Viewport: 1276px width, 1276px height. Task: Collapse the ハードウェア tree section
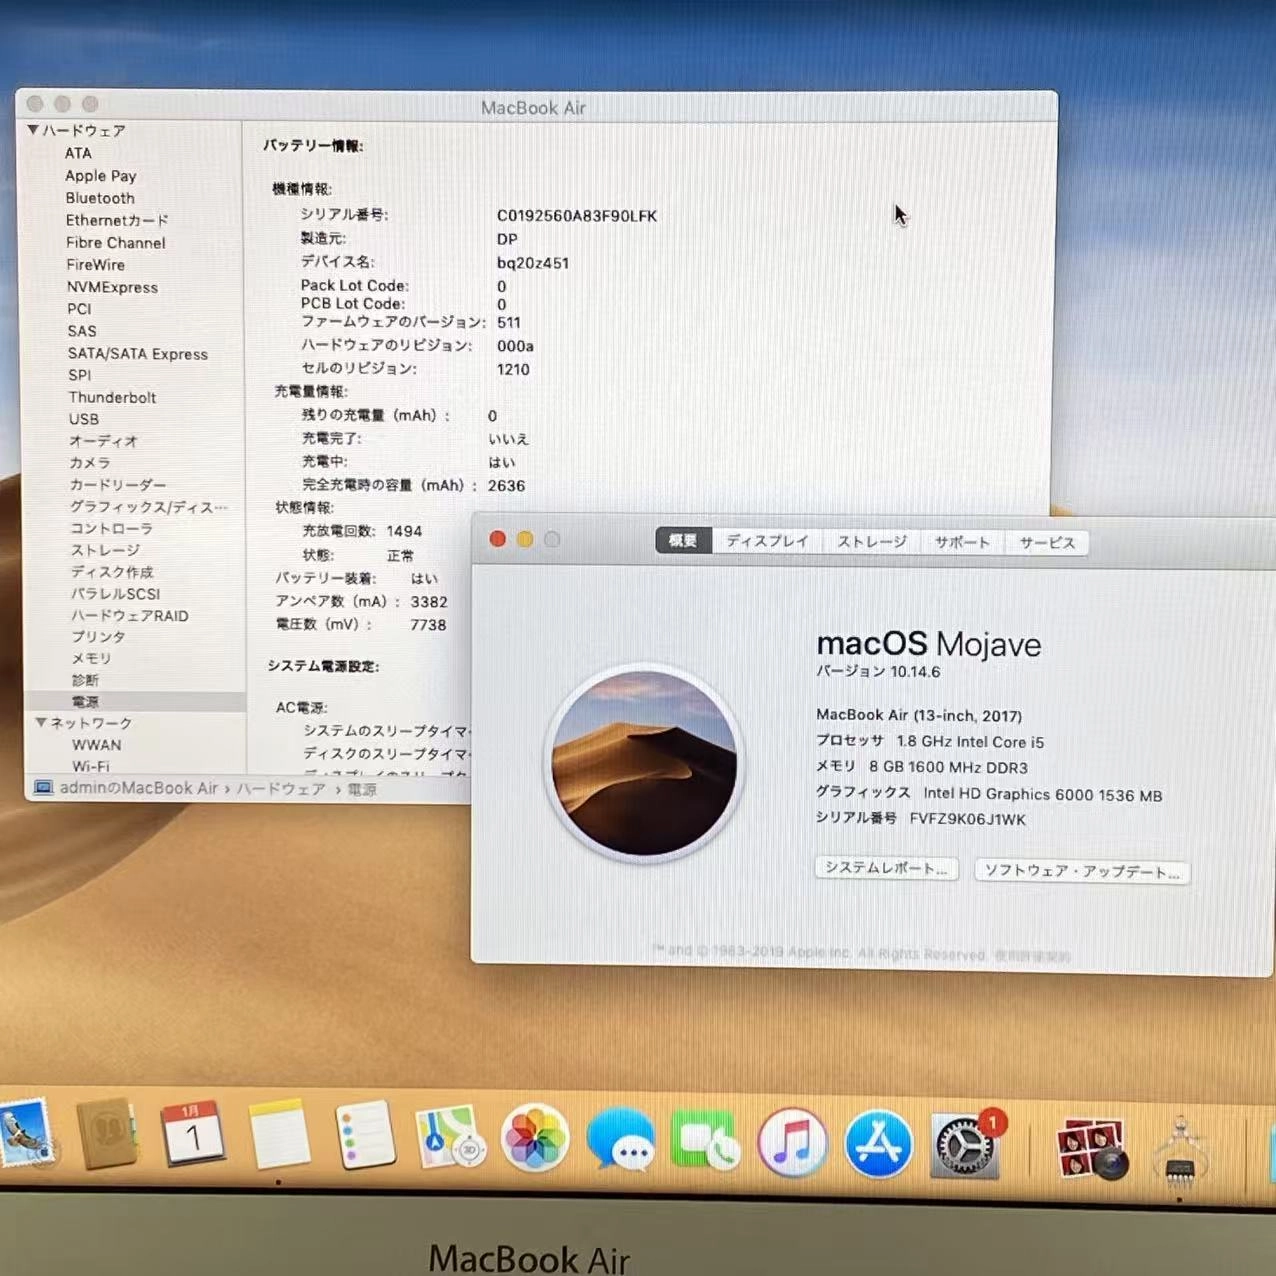[33, 130]
